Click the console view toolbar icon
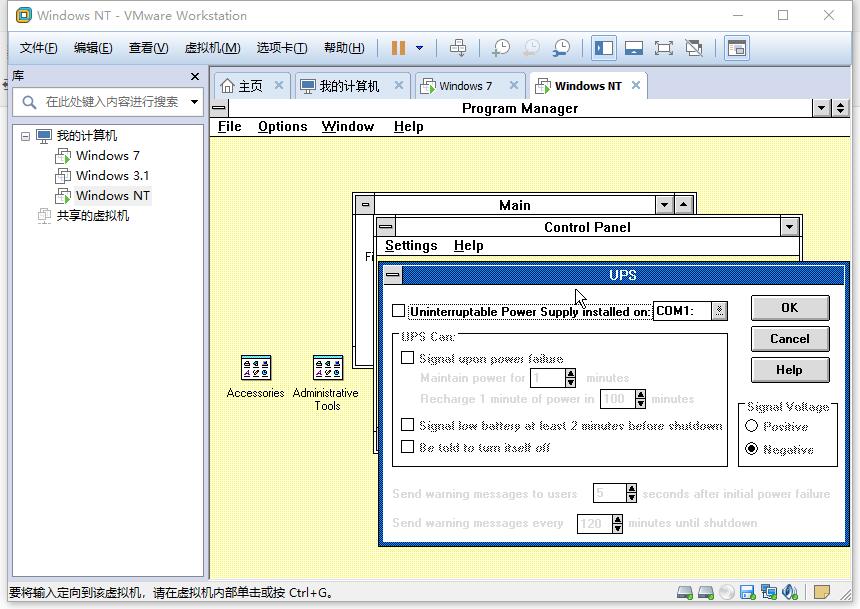860x609 pixels. pos(737,48)
